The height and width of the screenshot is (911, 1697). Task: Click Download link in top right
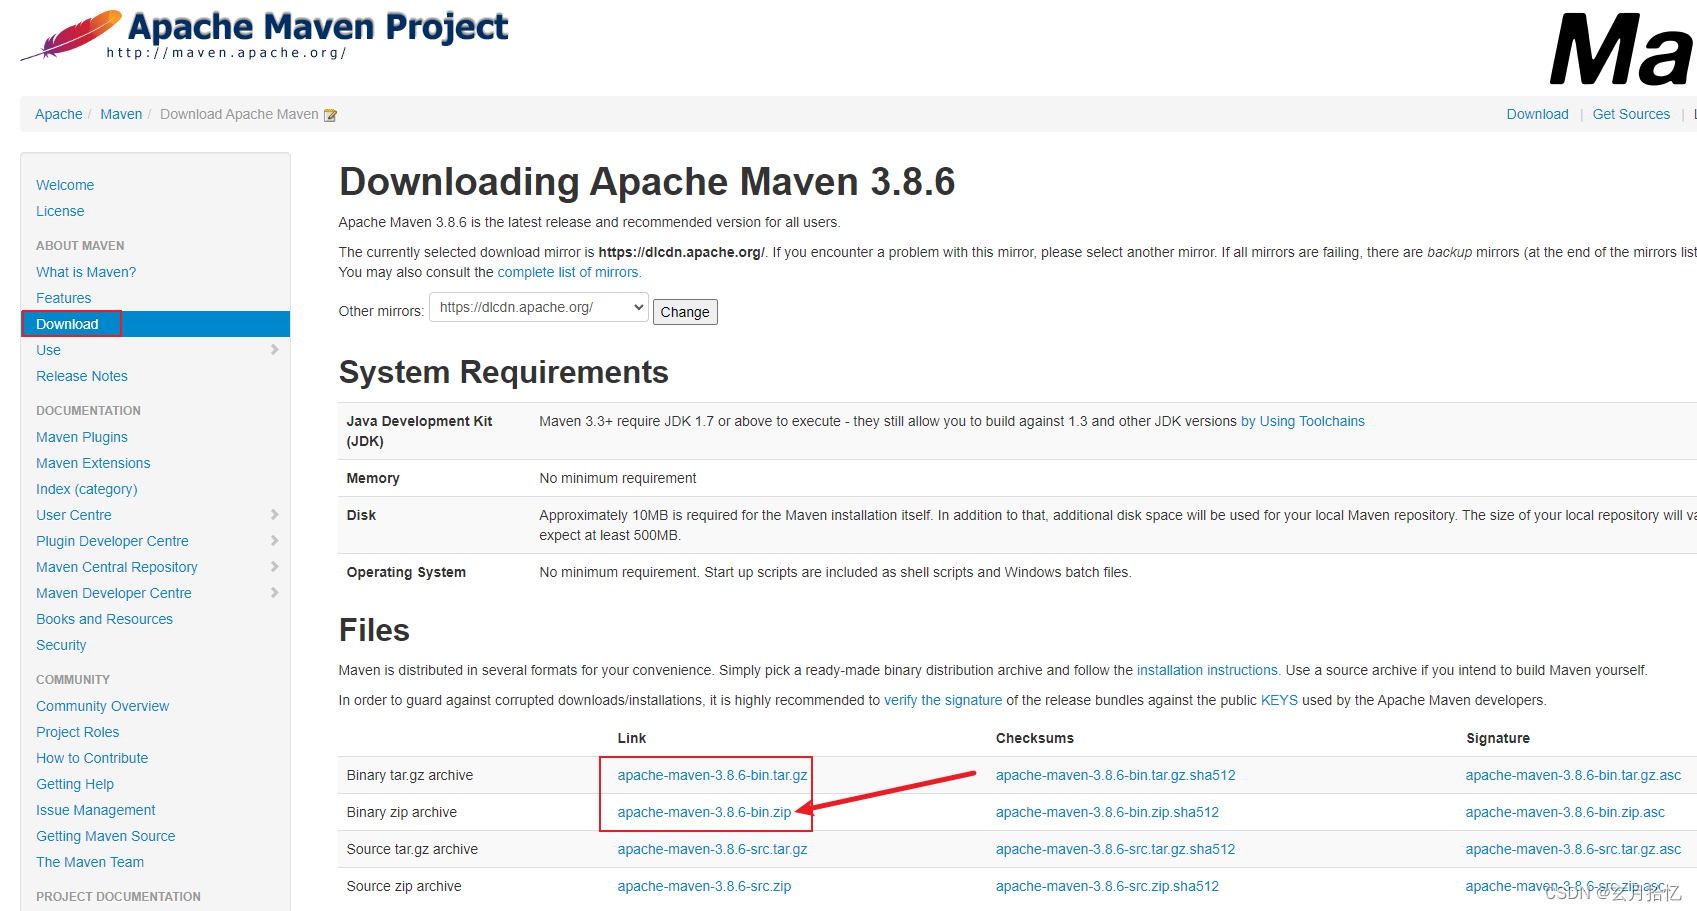[x=1537, y=114]
